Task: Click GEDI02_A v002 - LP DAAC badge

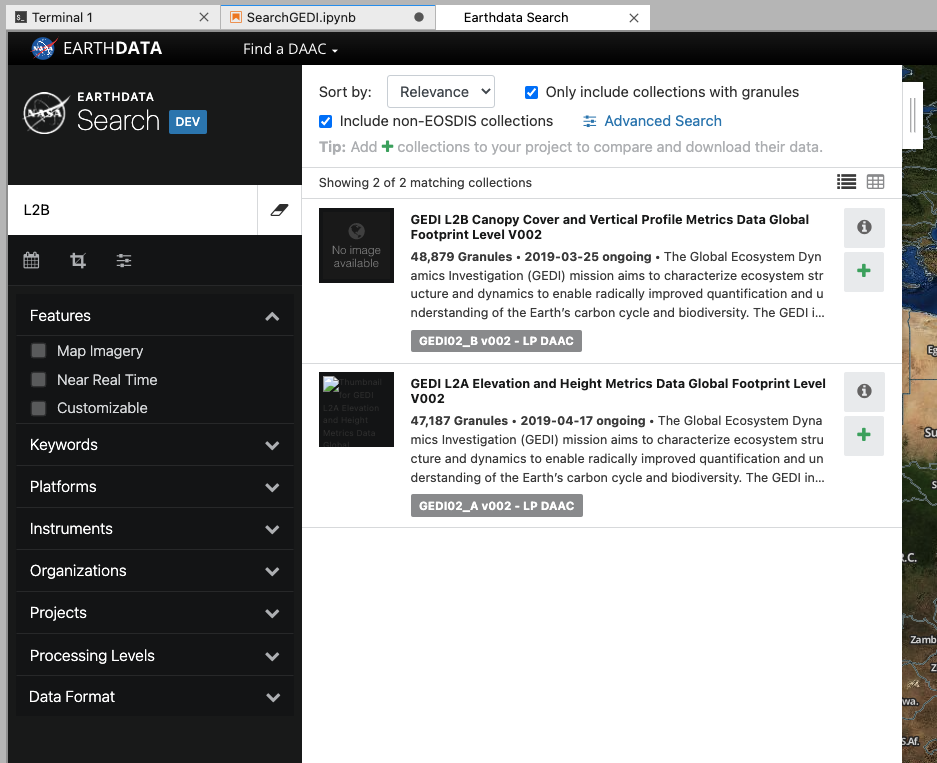Action: tap(497, 505)
